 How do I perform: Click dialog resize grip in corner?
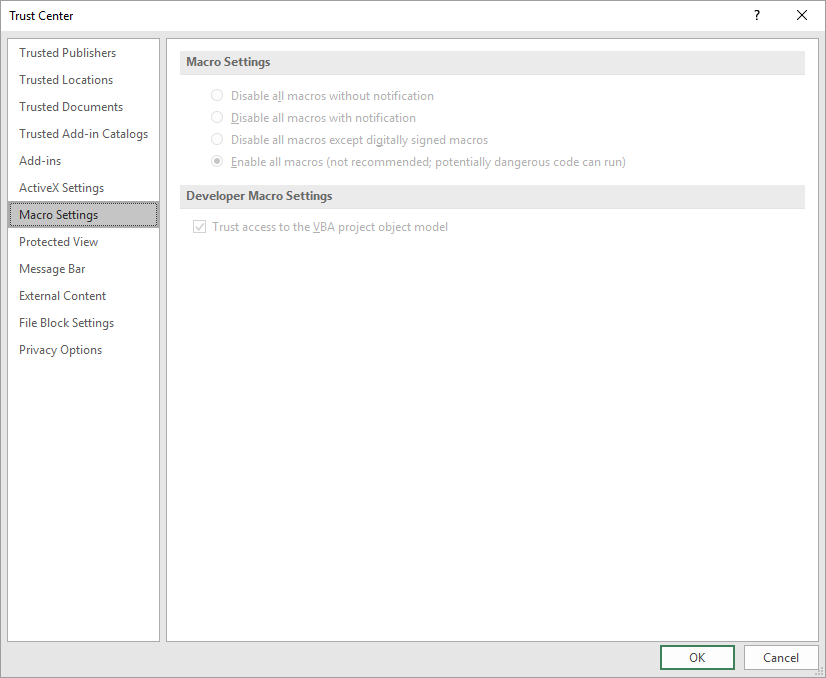pos(820,672)
